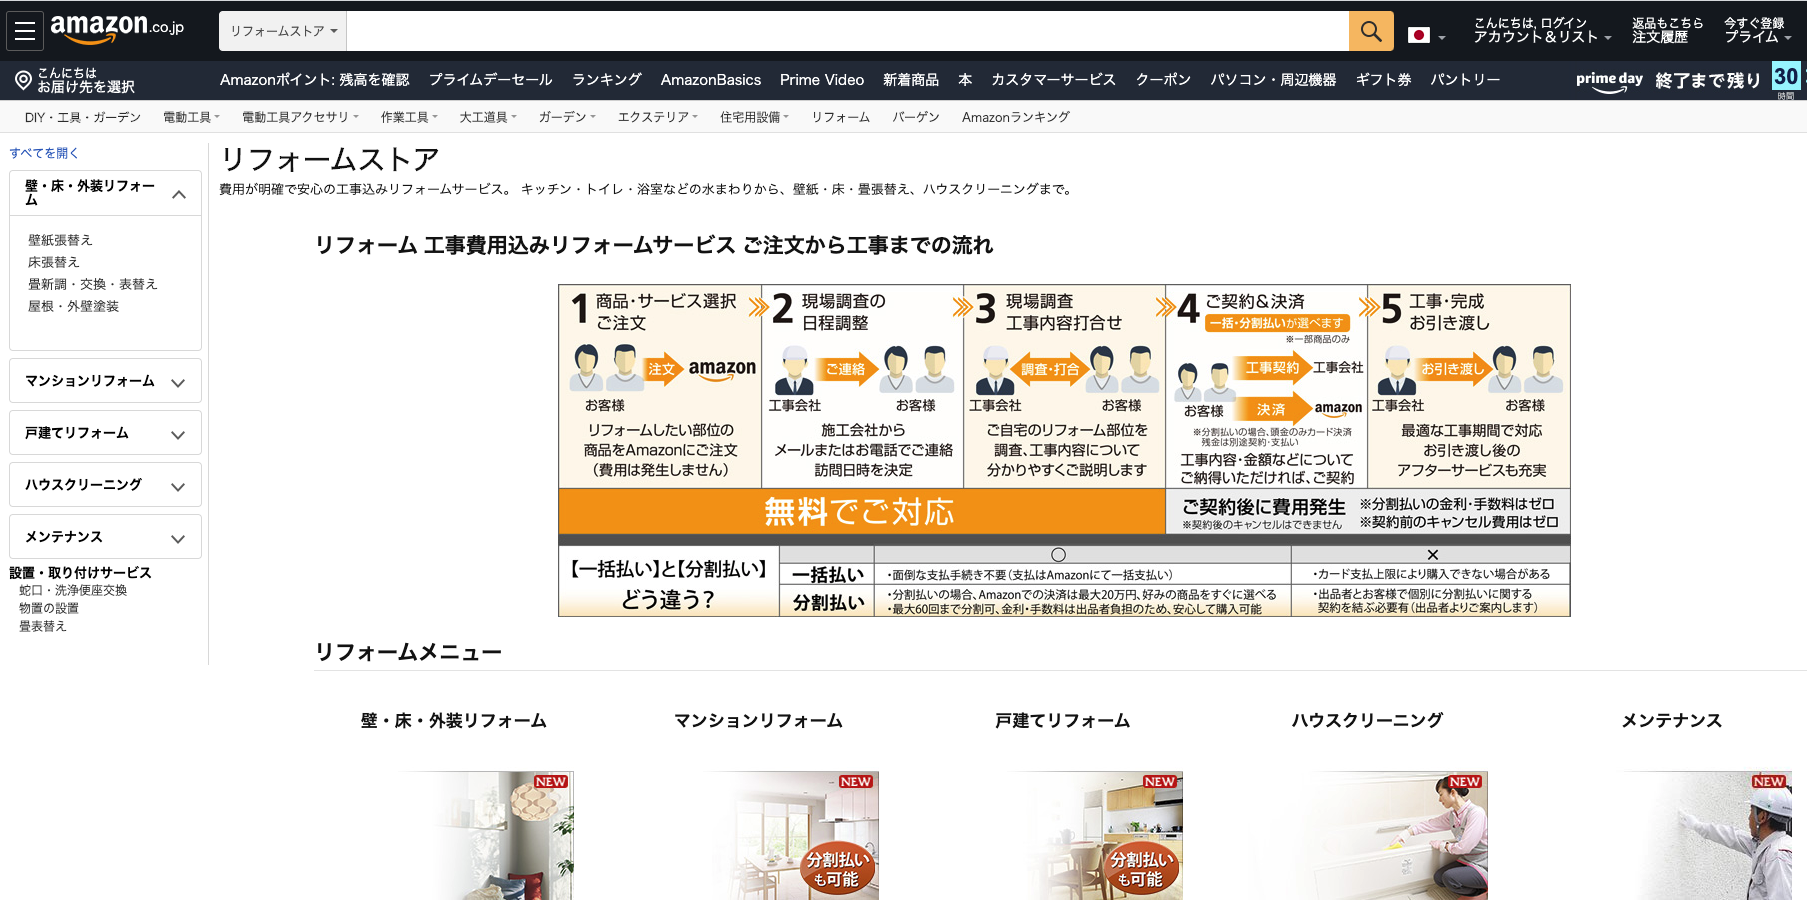The height and width of the screenshot is (912, 1807).
Task: Click Amazonランキング subnav link
Action: point(1016,117)
